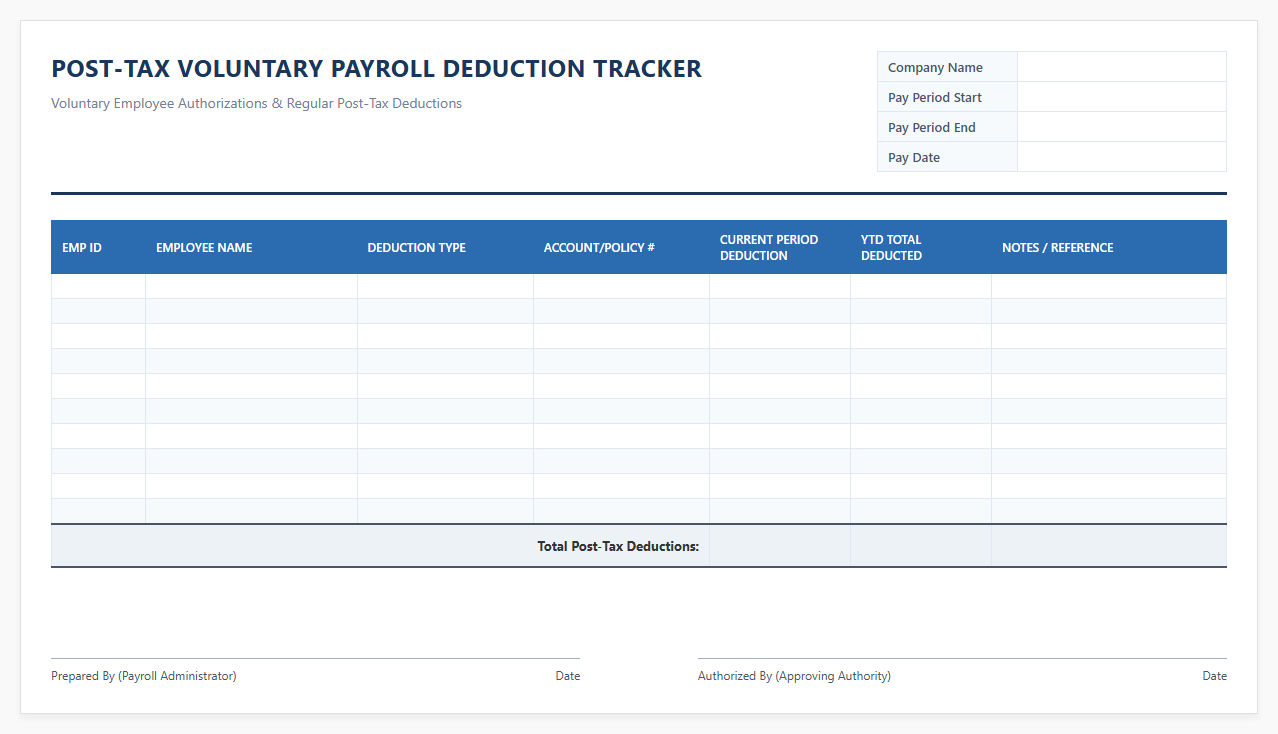This screenshot has width=1278, height=734.
Task: Click the YTD TOTAL DEDUCTED column header
Action: point(921,247)
